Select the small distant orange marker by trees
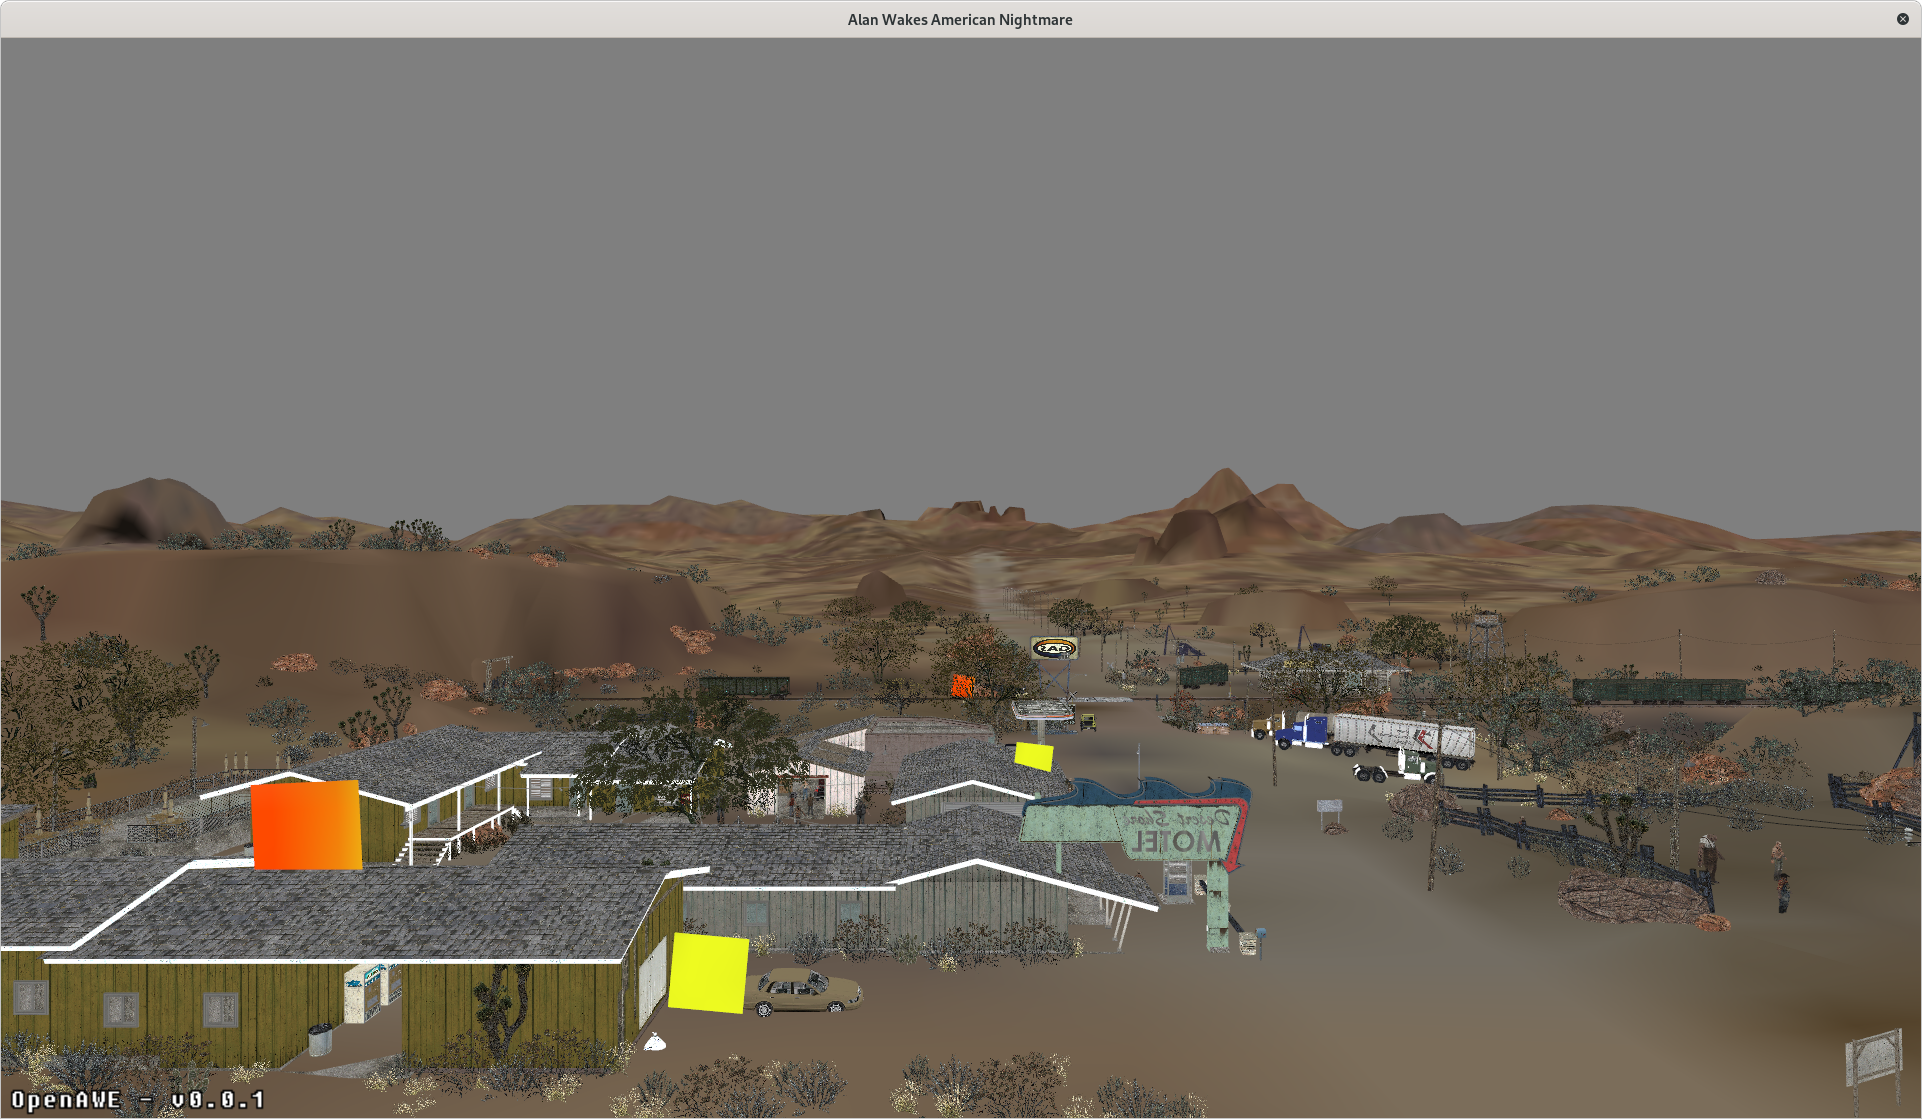1922x1119 pixels. pyautogui.click(x=962, y=685)
